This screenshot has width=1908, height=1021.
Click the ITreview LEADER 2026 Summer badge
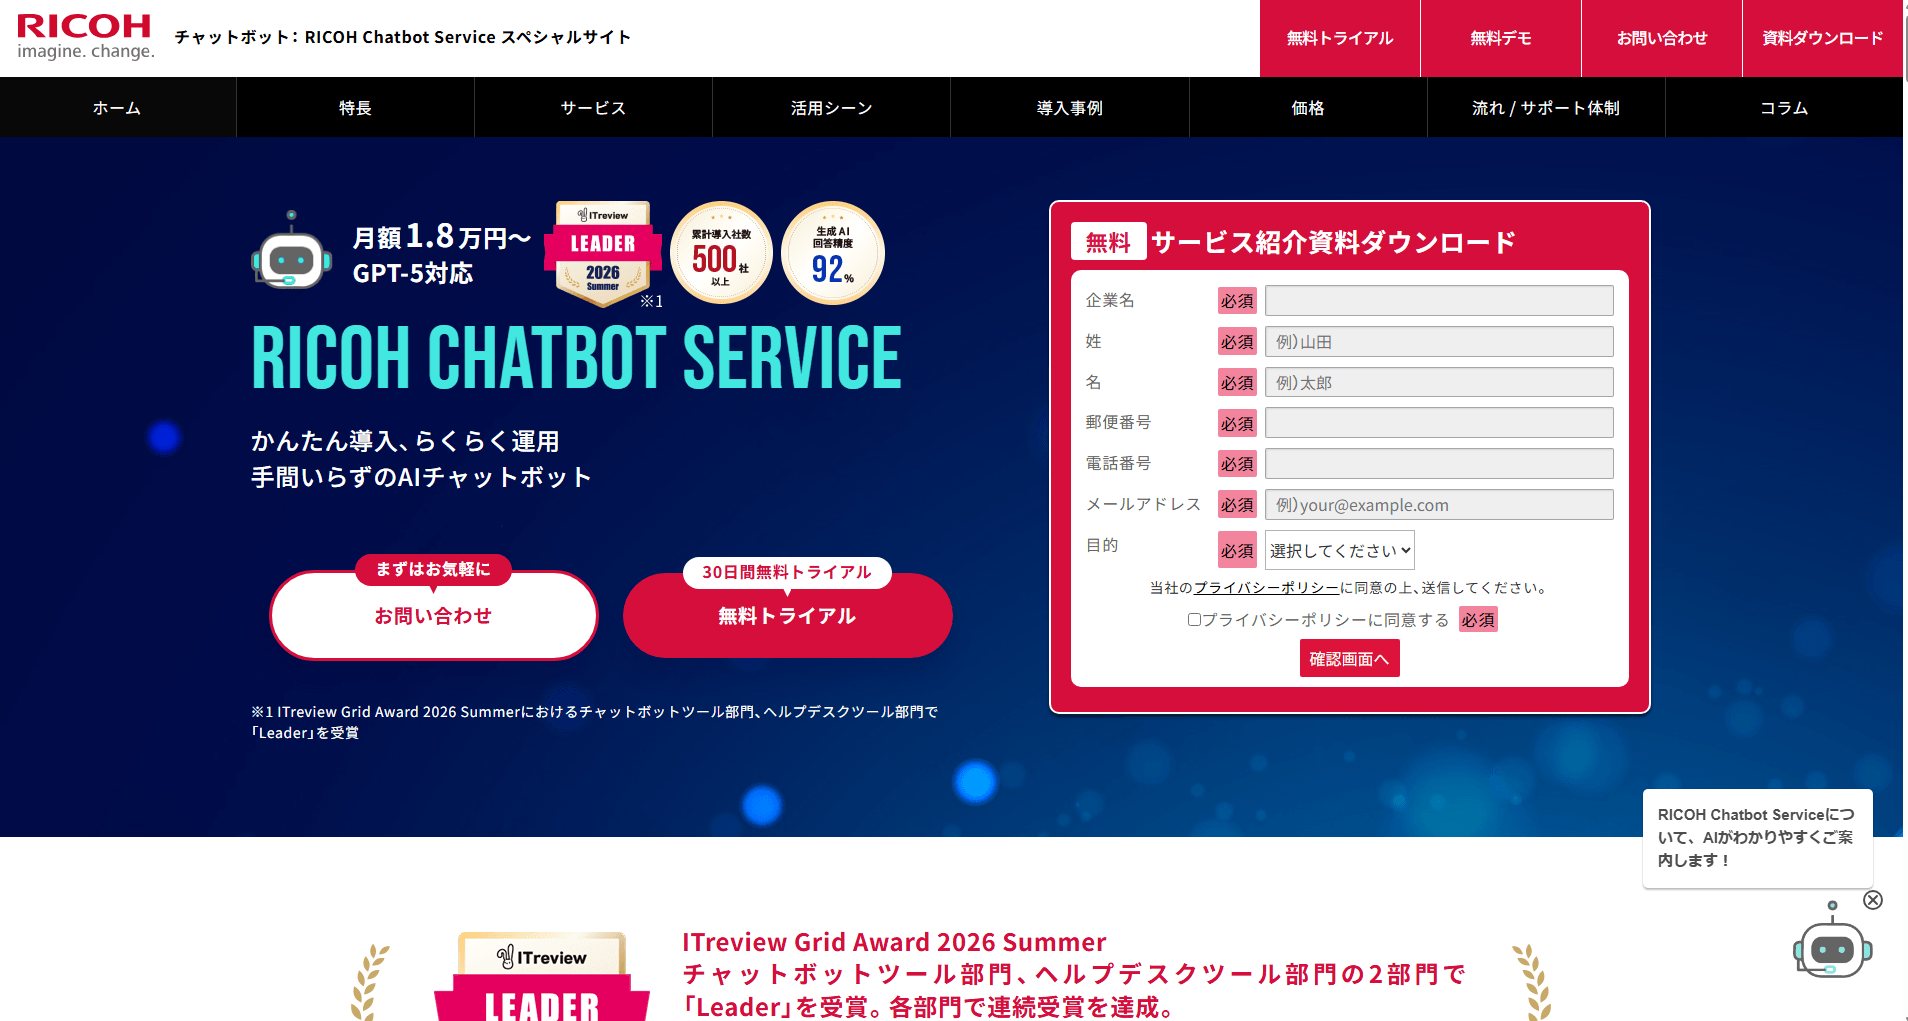pyautogui.click(x=603, y=252)
